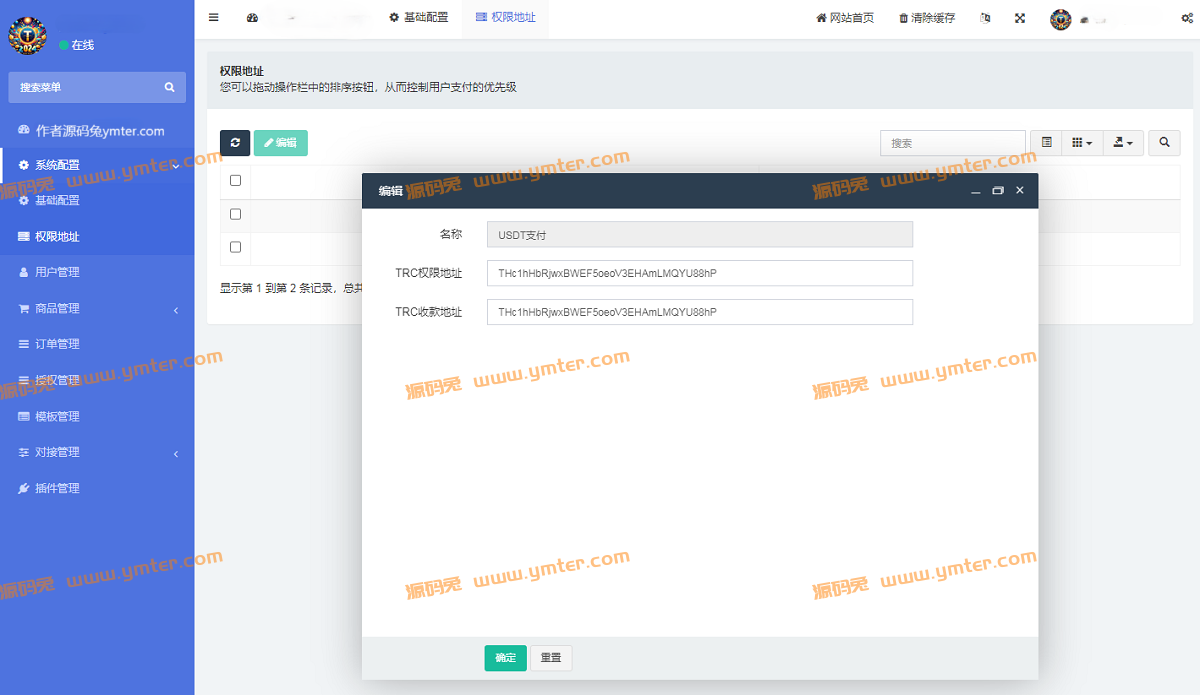
Task: Open 插件管理 in sidebar
Action: coord(97,488)
